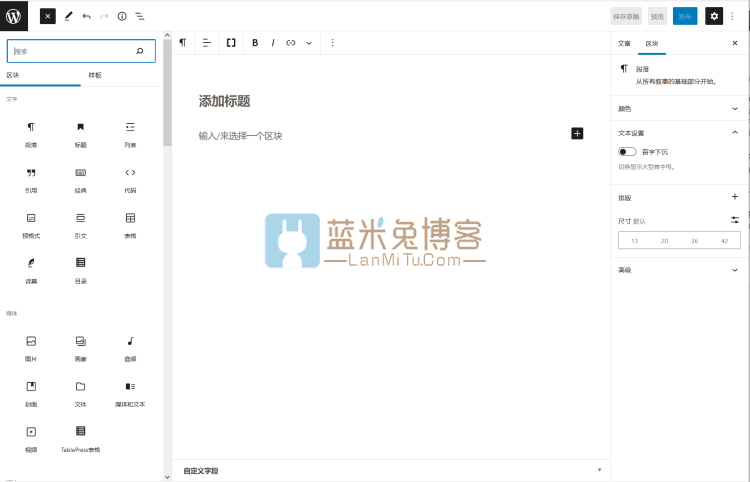Image resolution: width=750 pixels, height=482 pixels.
Task: Toggle the insert link toolbar button
Action: click(291, 43)
